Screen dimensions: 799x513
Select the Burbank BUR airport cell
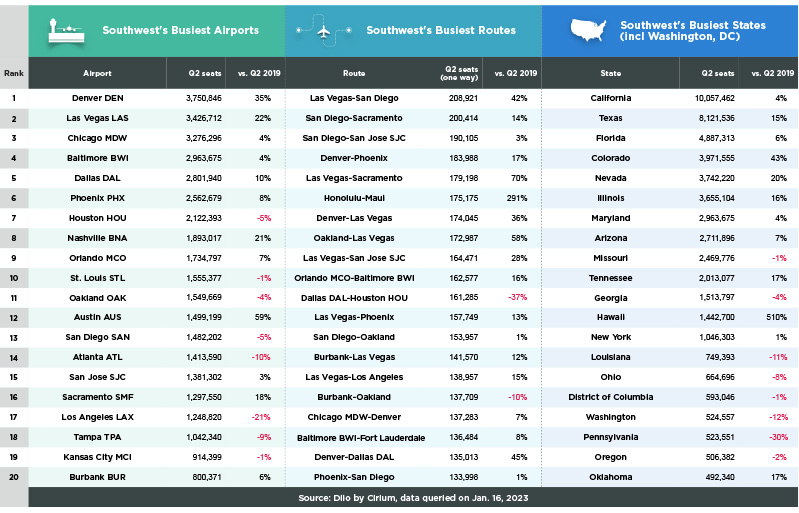tap(97, 477)
